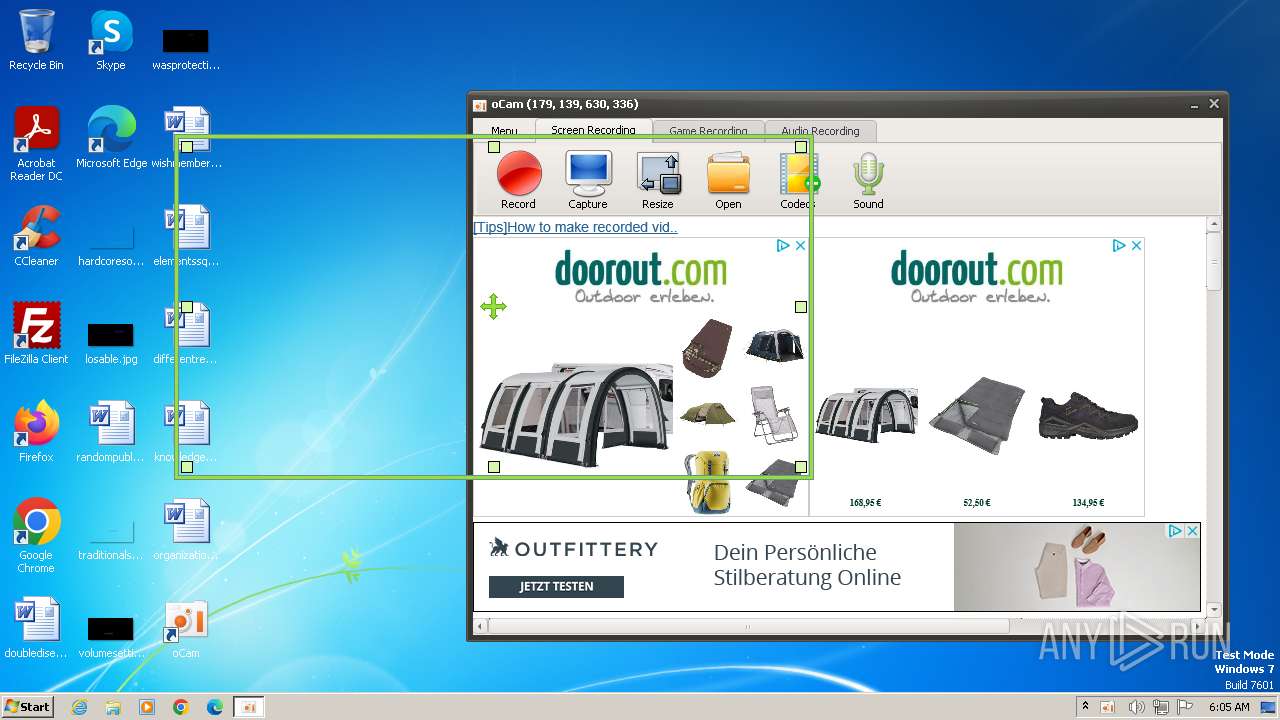Screen dimensions: 1280x720
Task: Select the oCam desktop shortcut
Action: click(x=185, y=629)
